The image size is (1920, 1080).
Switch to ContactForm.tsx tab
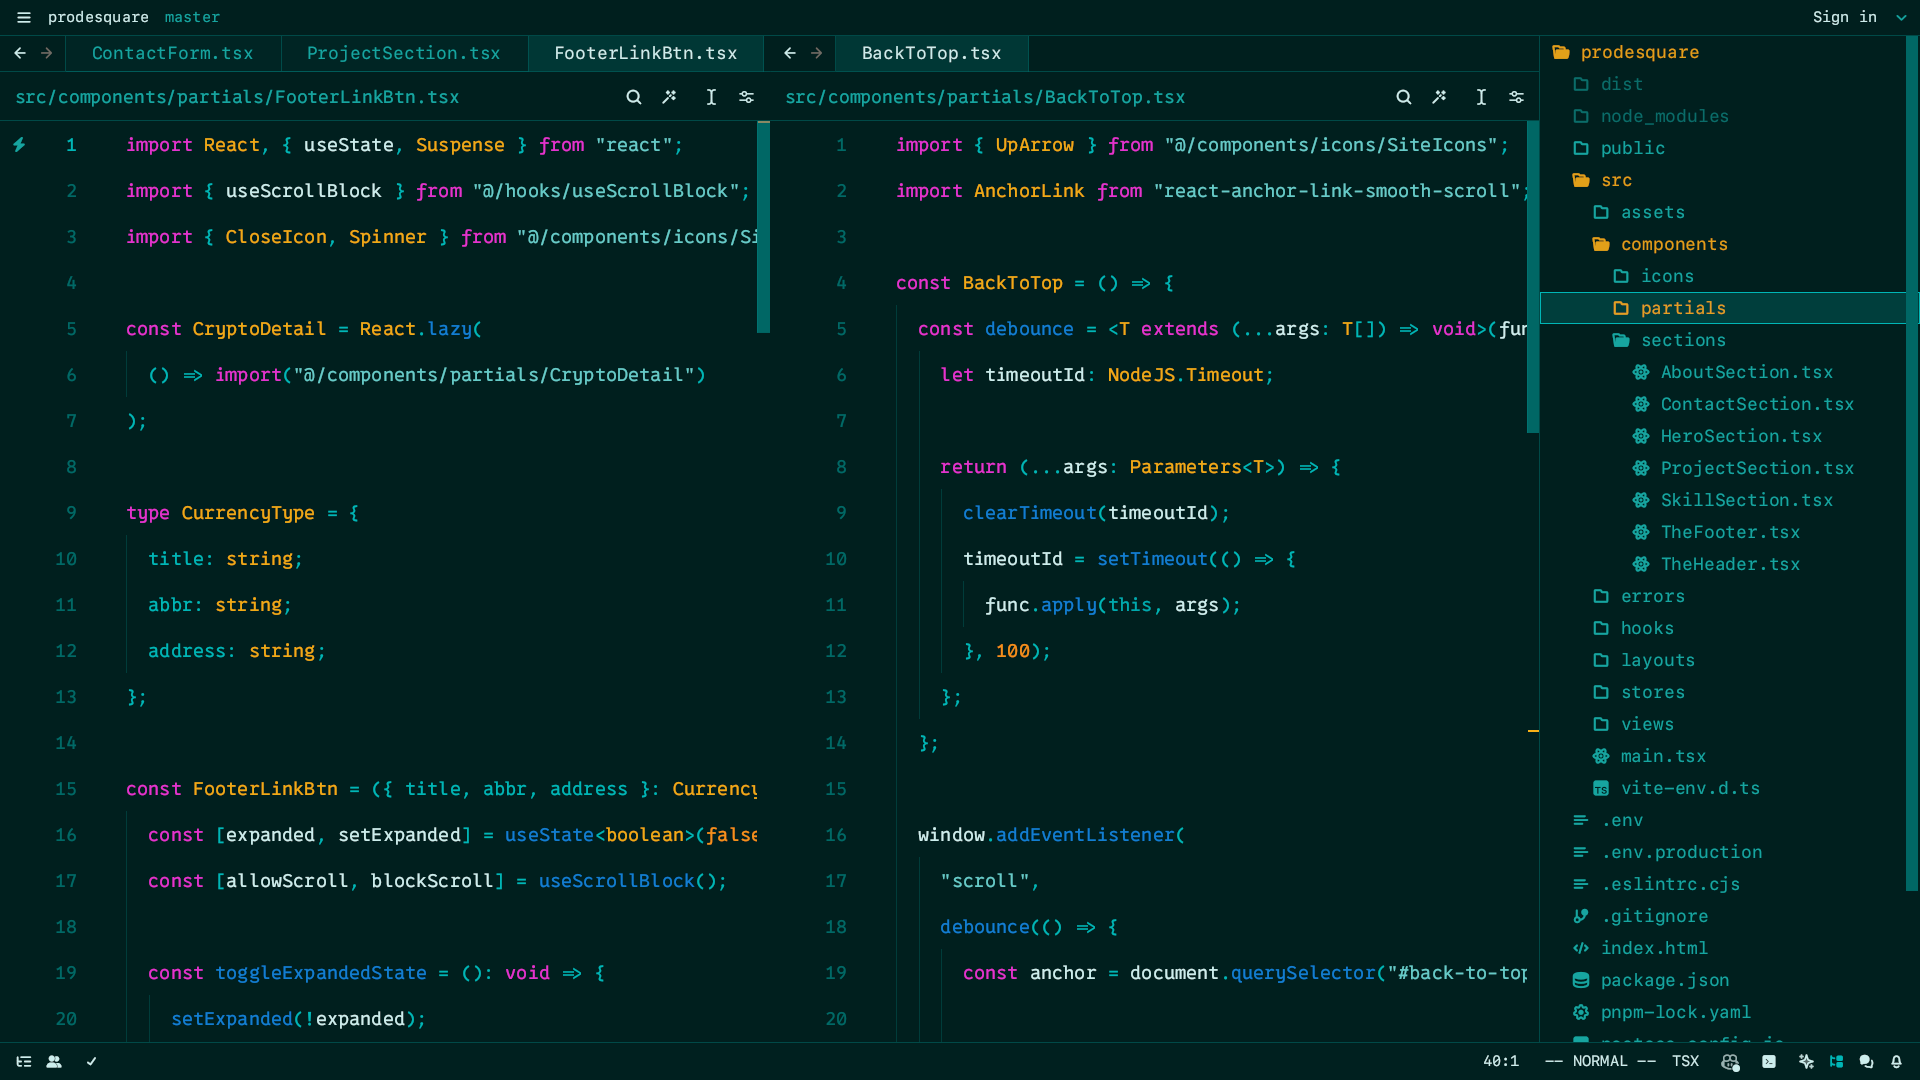[x=173, y=53]
